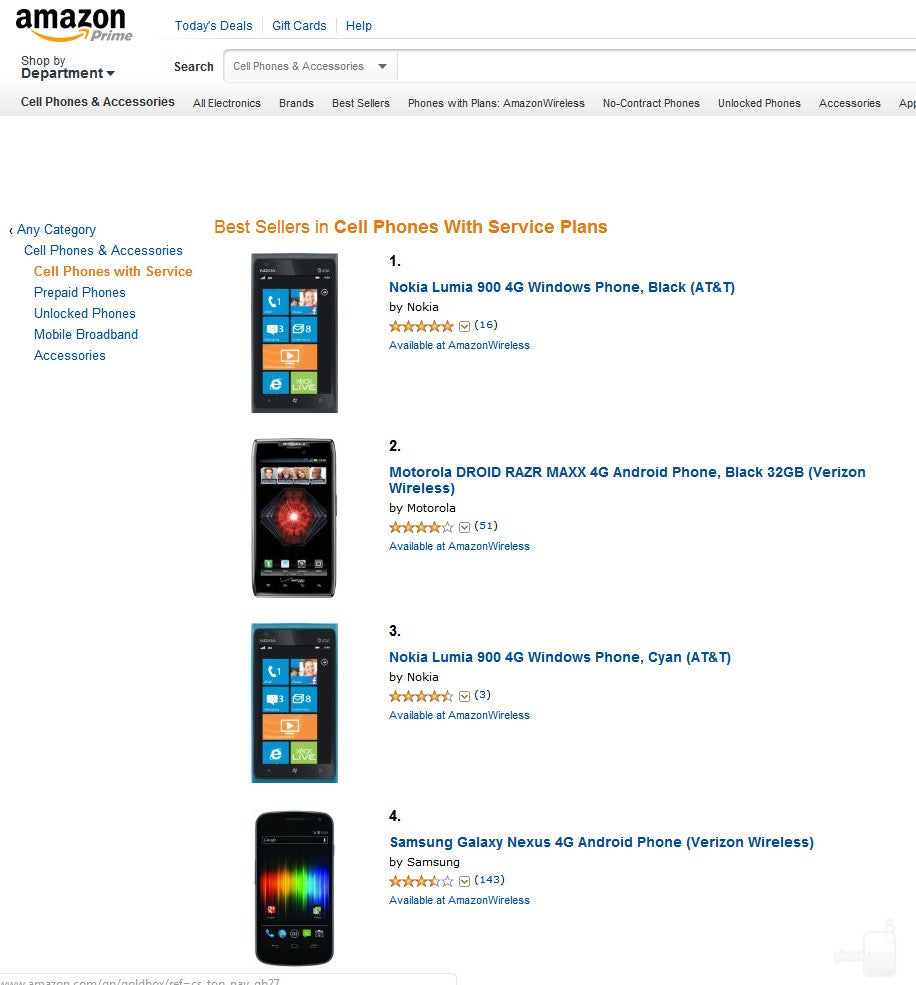Screen dimensions: 916x985
Task: Select Prepaid Phones in the sidebar
Action: (80, 292)
